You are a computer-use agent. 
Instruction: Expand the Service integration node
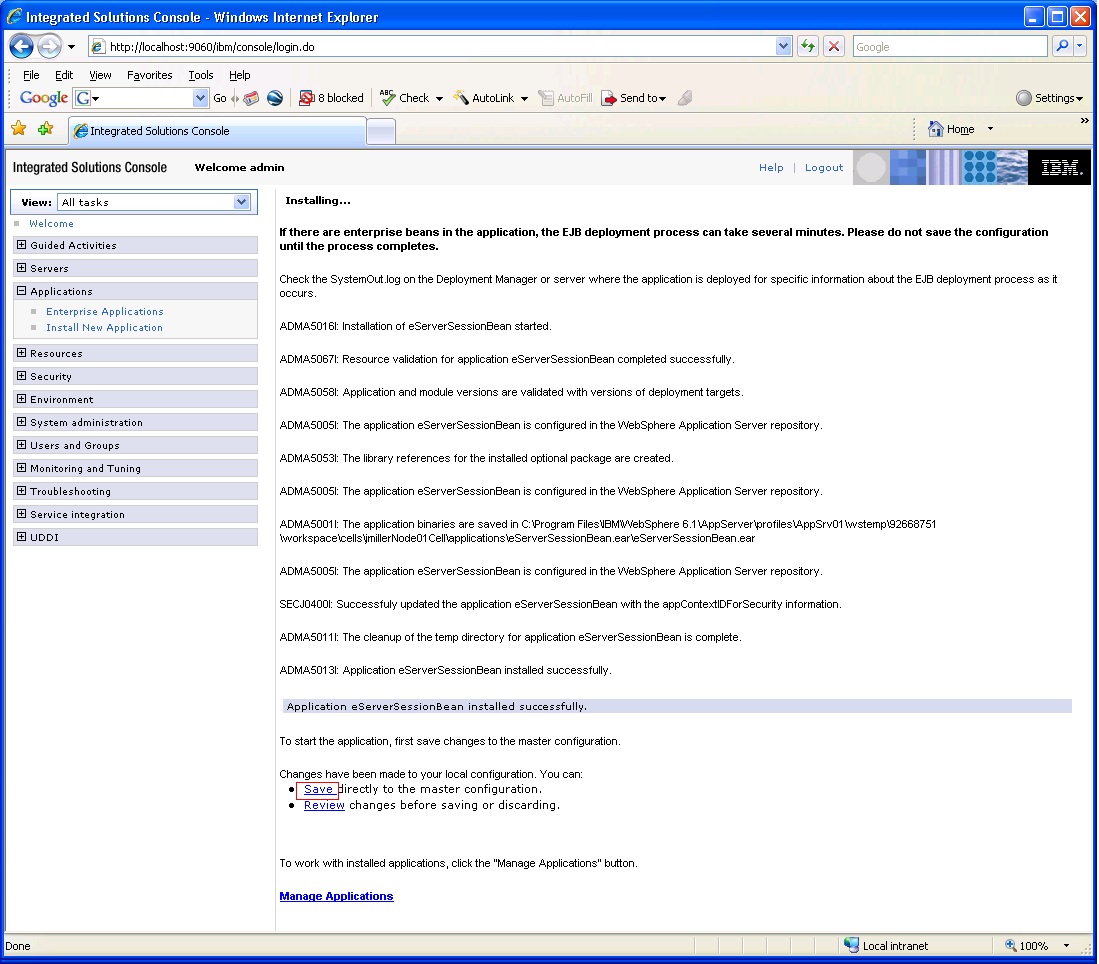coord(21,514)
